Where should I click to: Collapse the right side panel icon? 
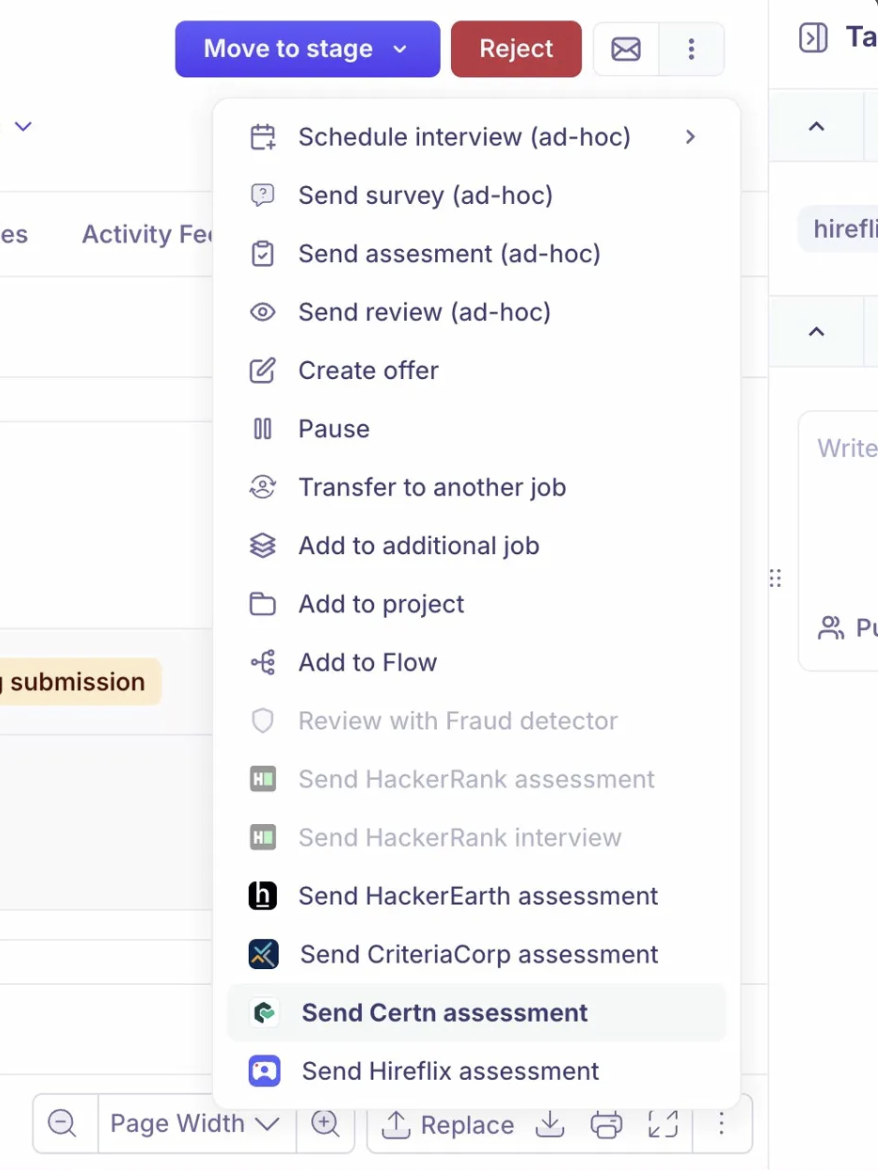pos(813,39)
